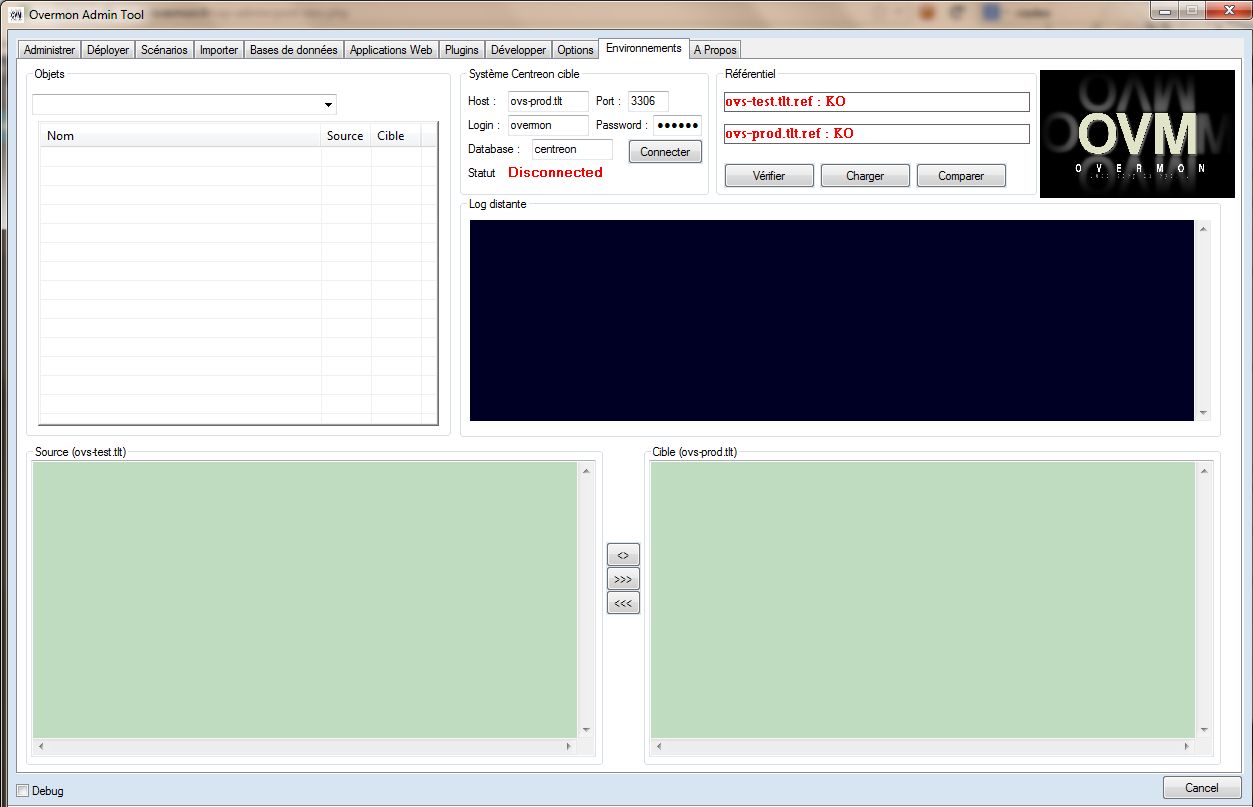Select the Plugins tab

click(461, 50)
